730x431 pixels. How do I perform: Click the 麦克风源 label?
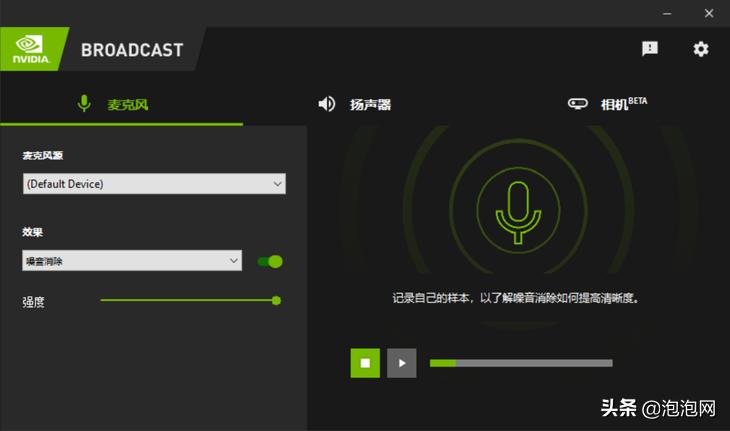point(43,155)
